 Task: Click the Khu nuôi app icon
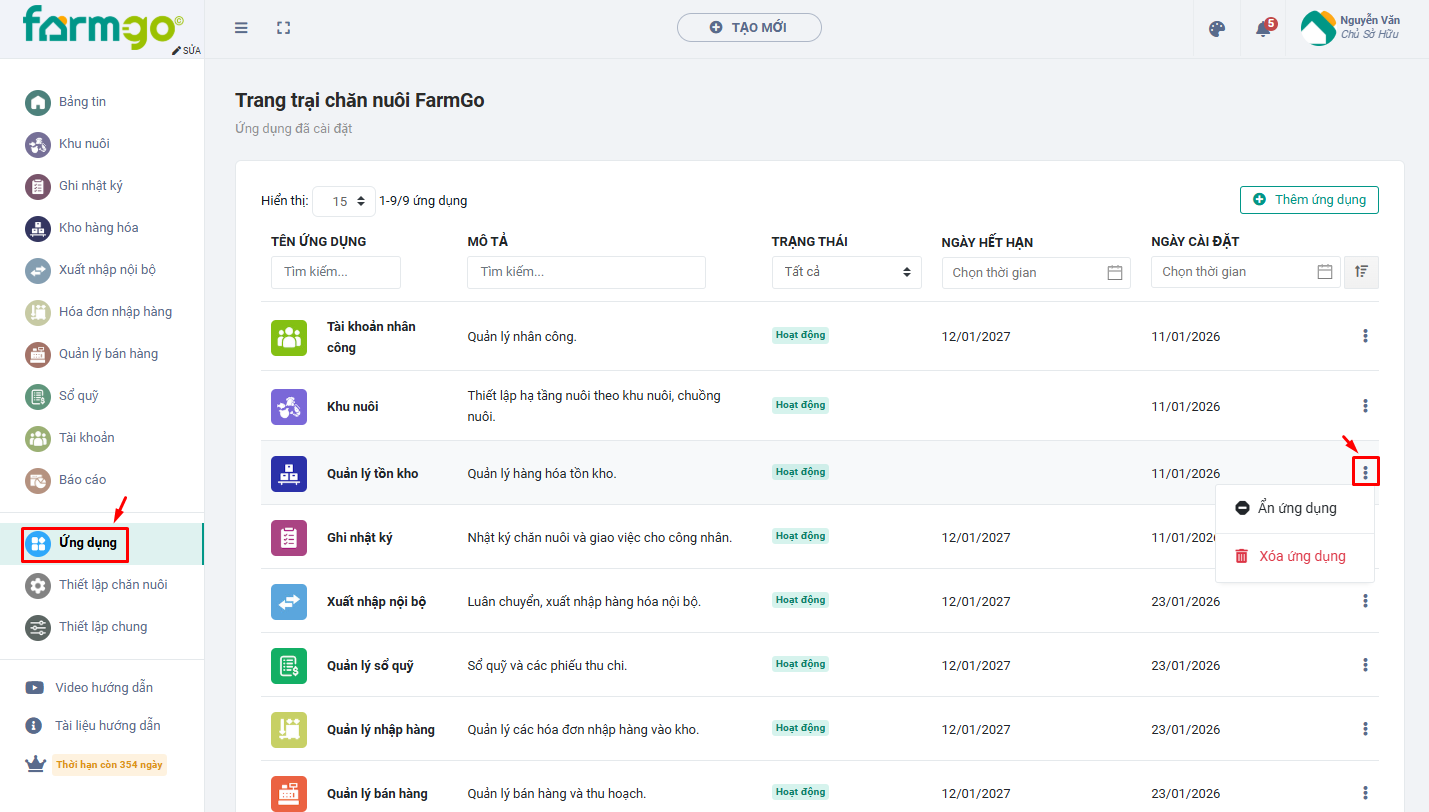[x=289, y=407]
